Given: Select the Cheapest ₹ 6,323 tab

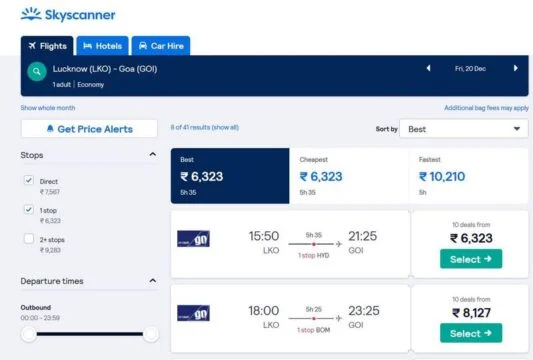Looking at the screenshot, I should pyautogui.click(x=349, y=176).
